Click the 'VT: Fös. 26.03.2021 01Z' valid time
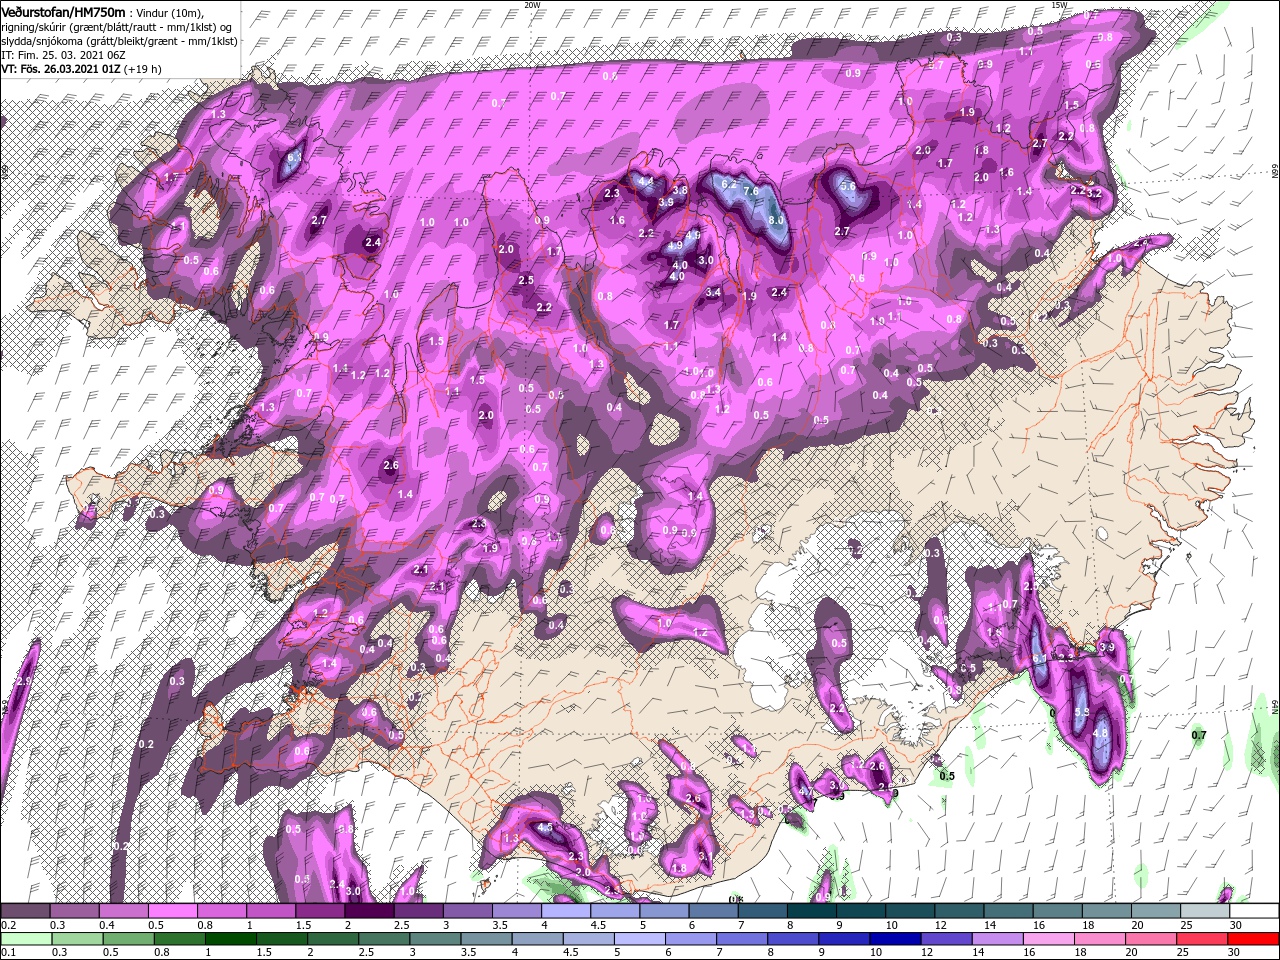Screen dimensions: 1280x960 (60, 70)
